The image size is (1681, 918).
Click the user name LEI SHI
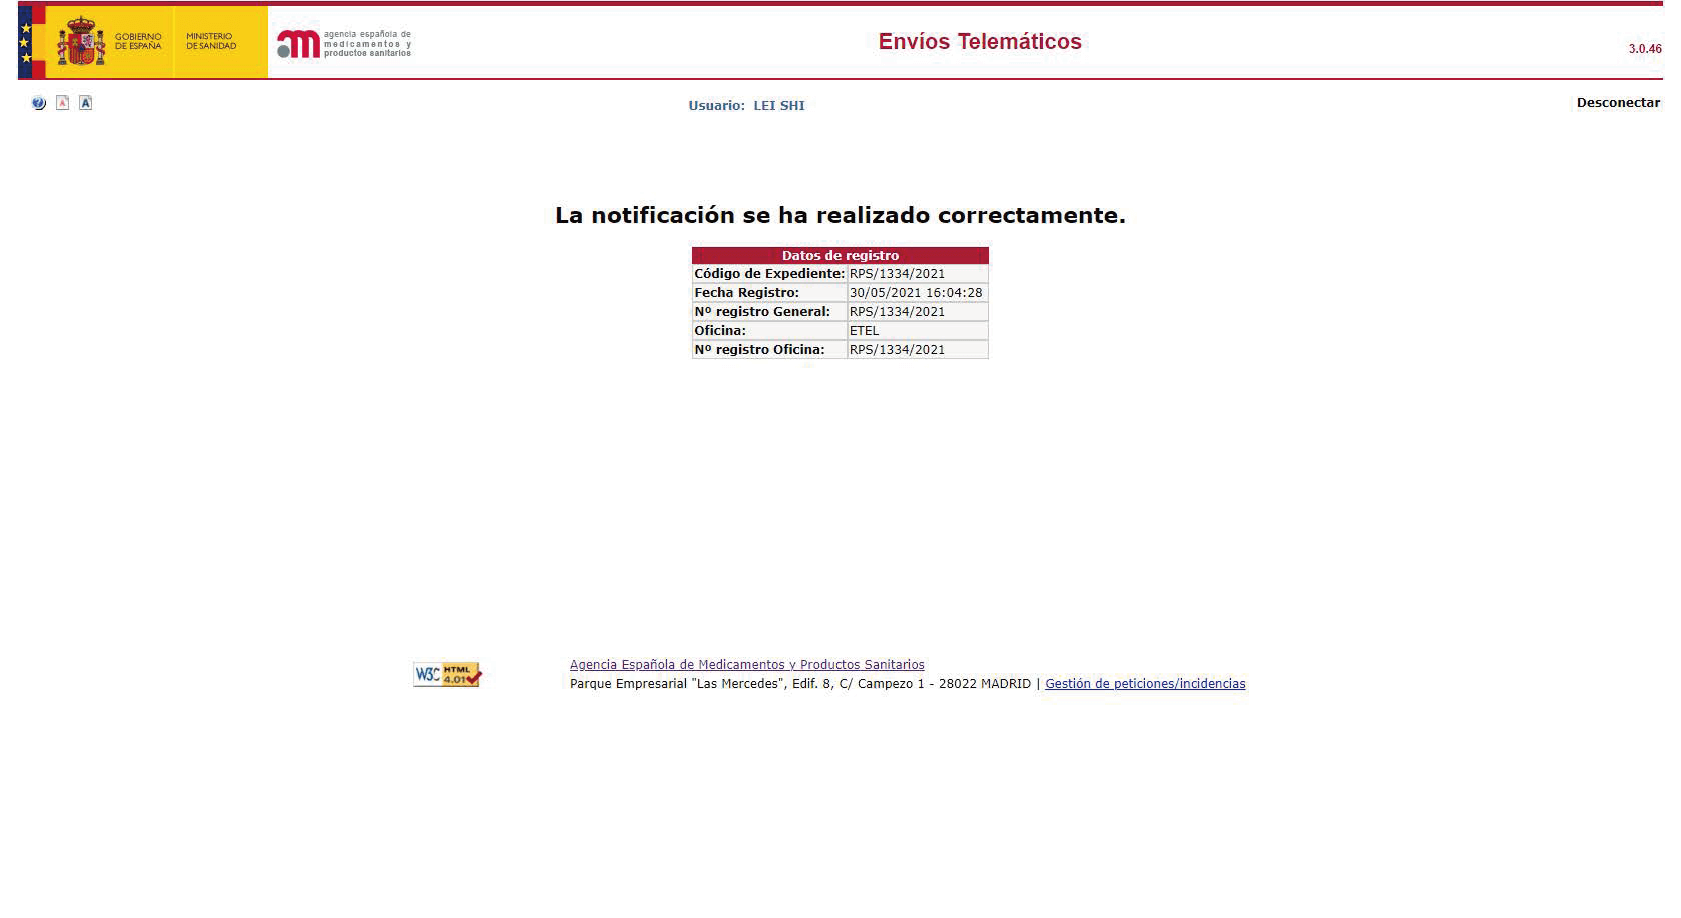pyautogui.click(x=778, y=106)
